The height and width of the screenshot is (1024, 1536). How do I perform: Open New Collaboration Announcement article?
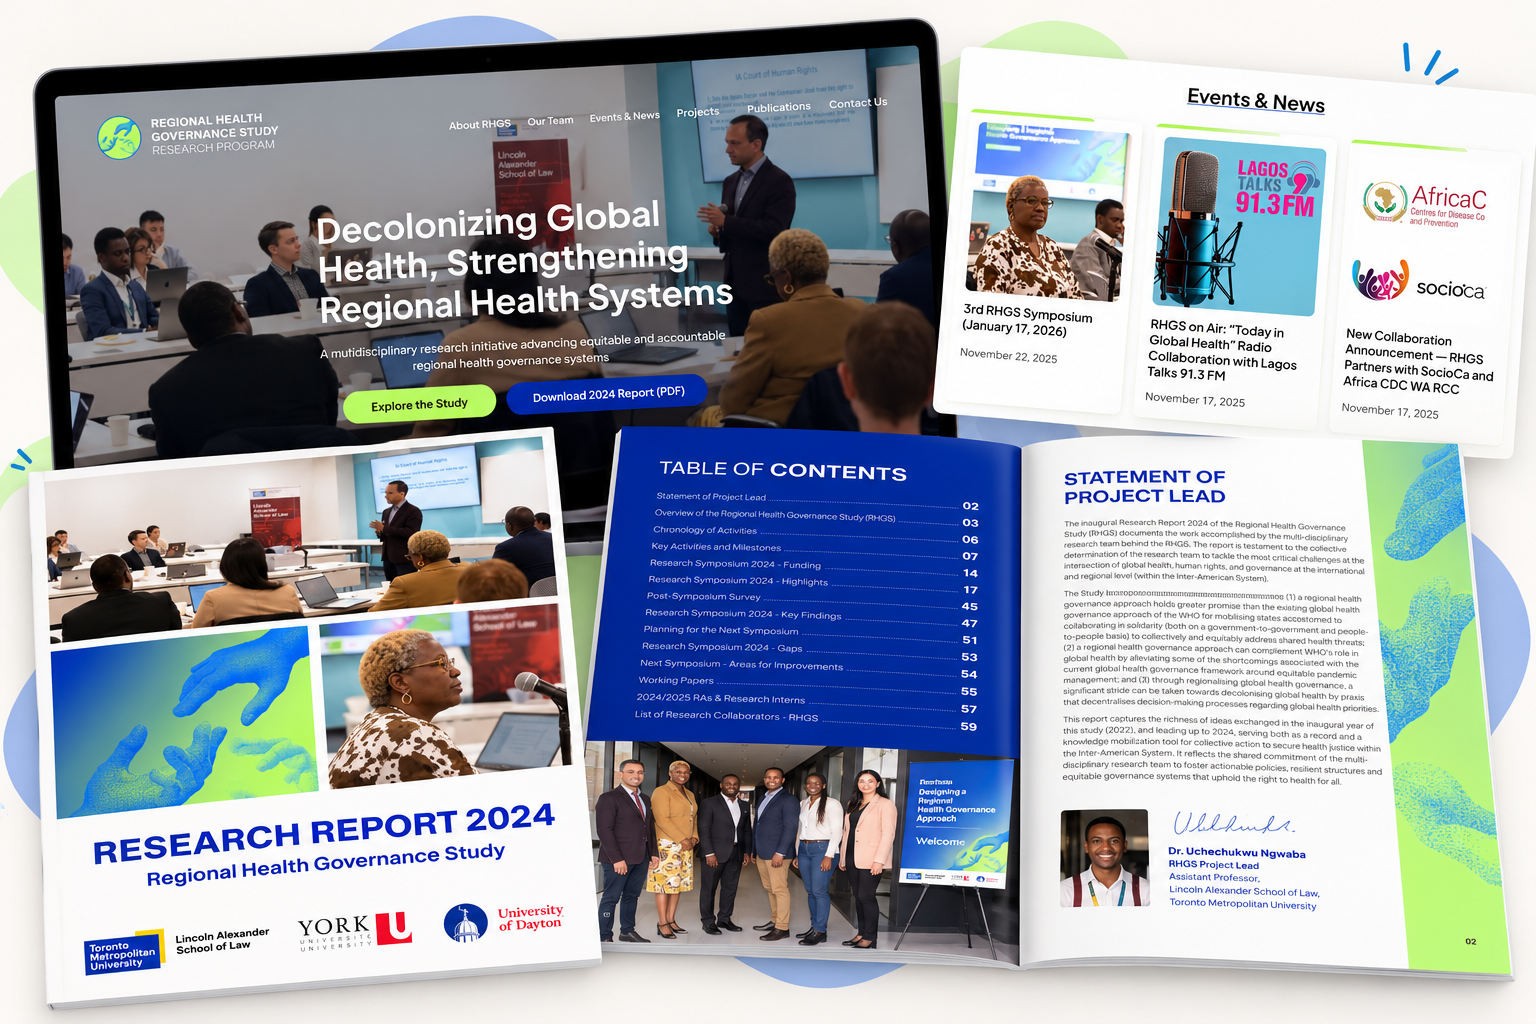pyautogui.click(x=1418, y=361)
